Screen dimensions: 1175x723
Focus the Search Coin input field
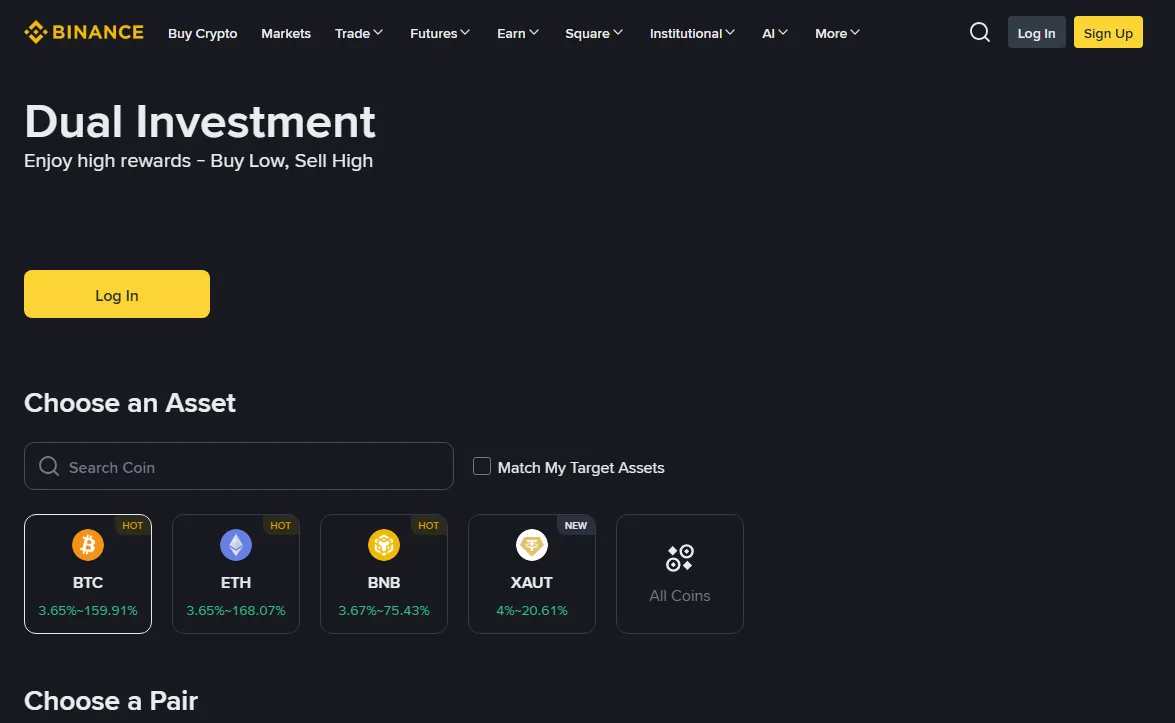[238, 466]
